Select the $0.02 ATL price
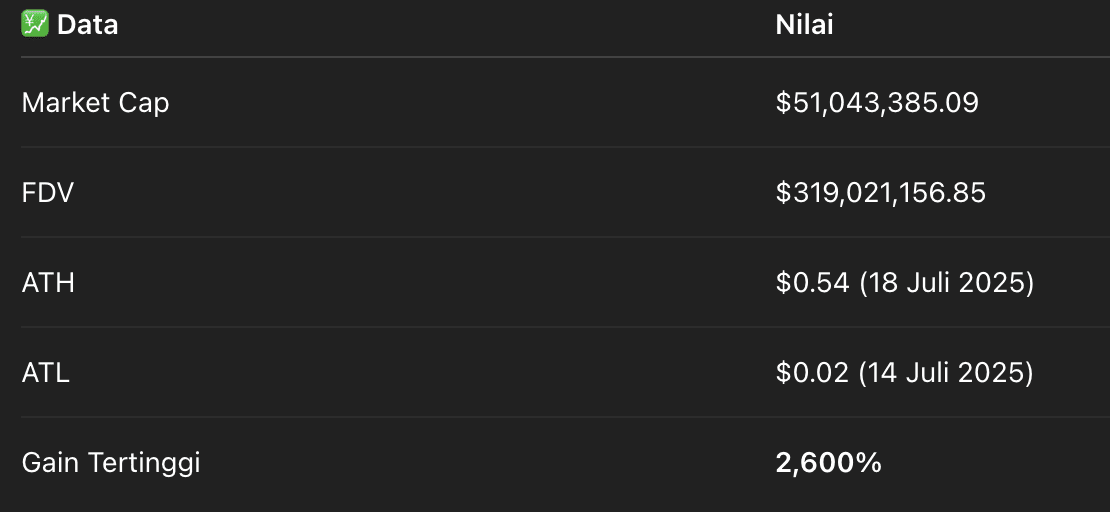Image resolution: width=1110 pixels, height=512 pixels. (x=812, y=372)
